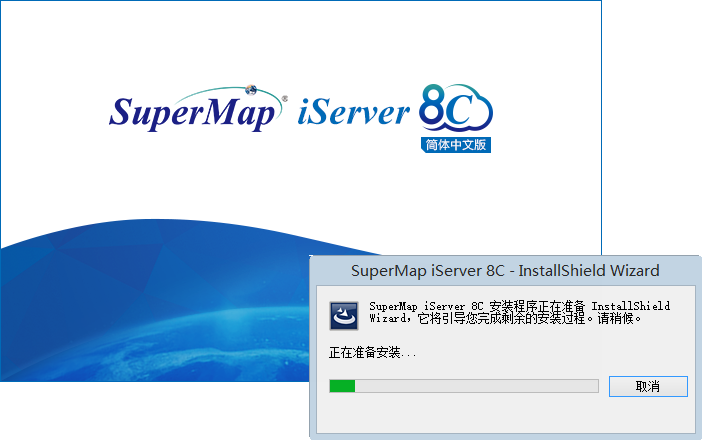Click the capital S of the SuperMap logo
Viewport: 702px width, 440px height.
tap(122, 112)
